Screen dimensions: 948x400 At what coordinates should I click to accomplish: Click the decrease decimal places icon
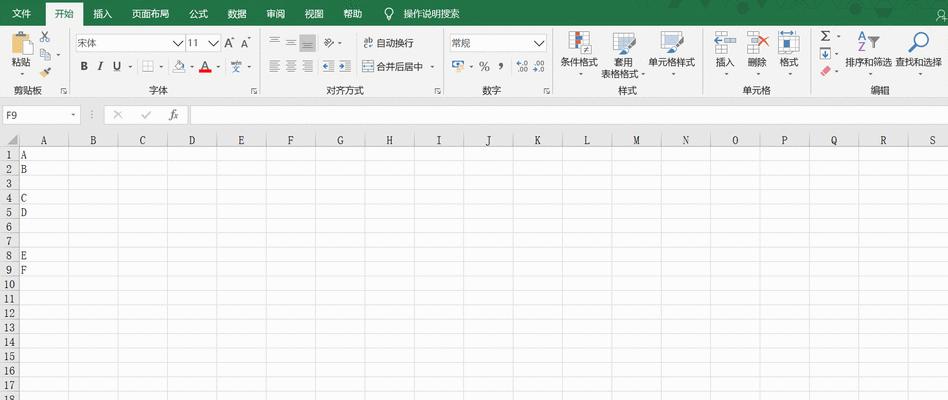(539, 66)
